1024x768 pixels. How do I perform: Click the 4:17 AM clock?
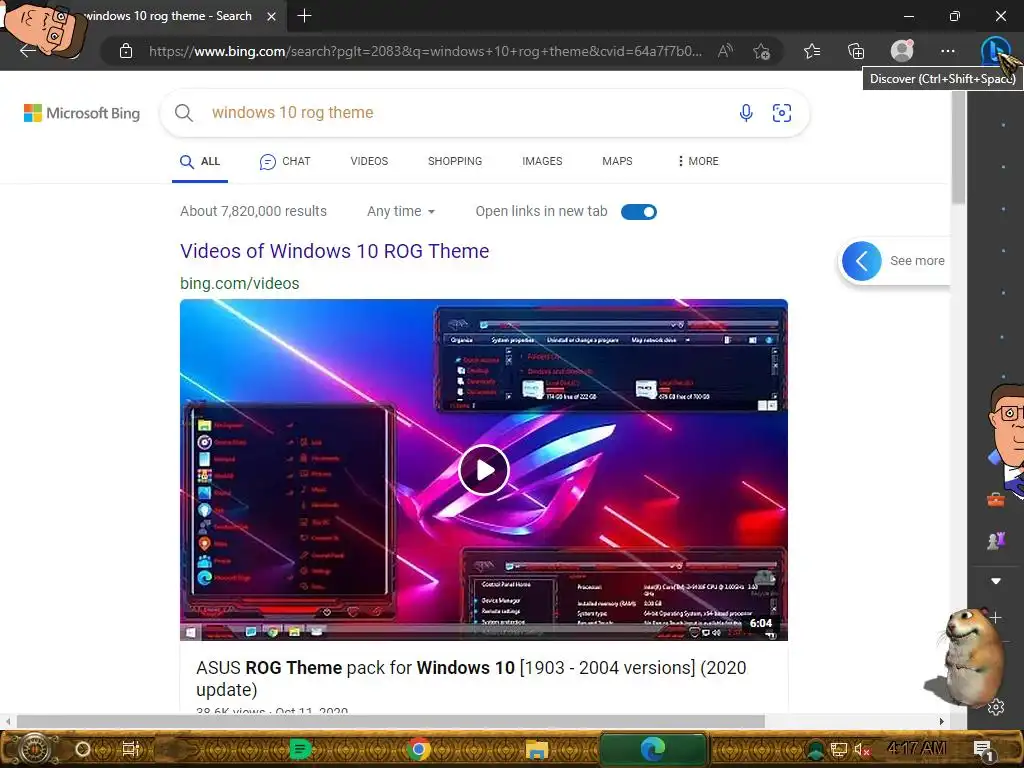click(918, 748)
